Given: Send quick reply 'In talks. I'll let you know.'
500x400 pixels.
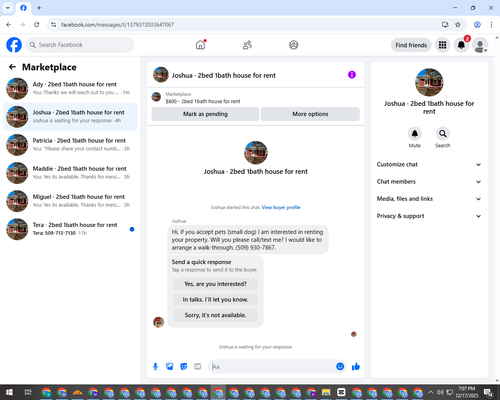Looking at the screenshot, I should click(x=215, y=300).
